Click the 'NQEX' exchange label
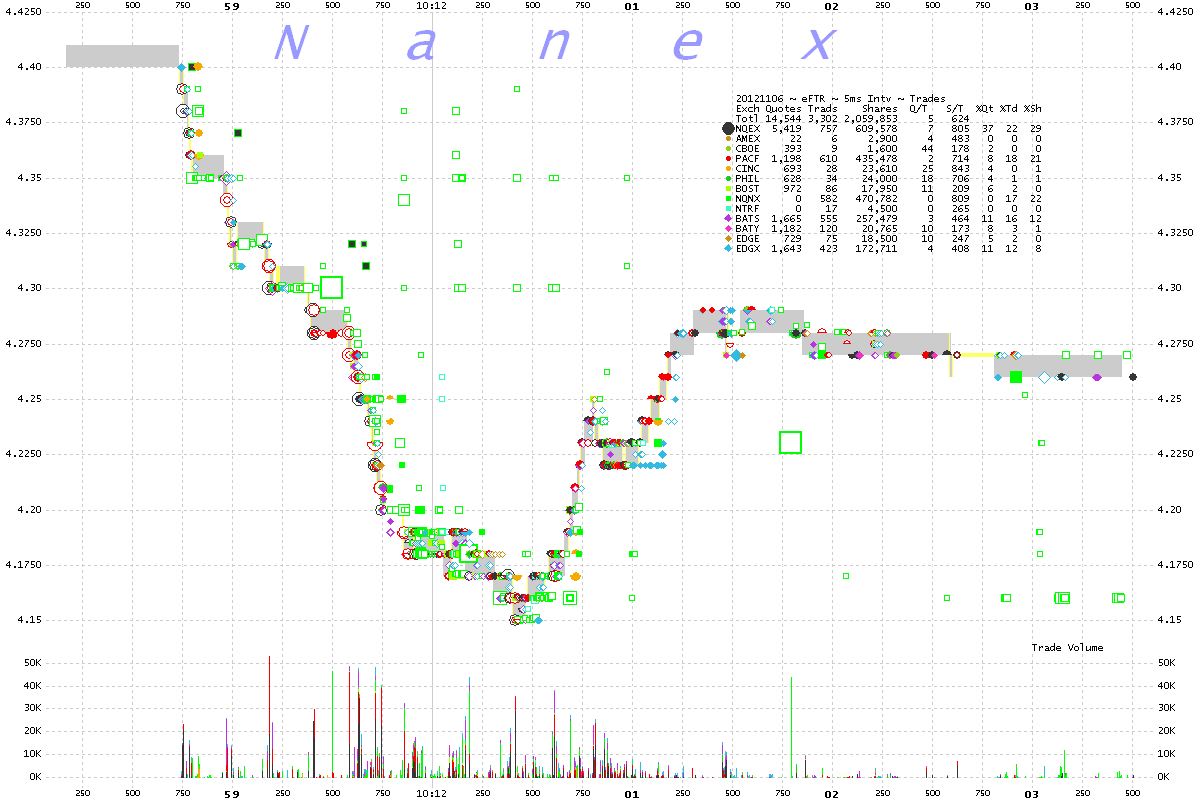 [x=747, y=128]
